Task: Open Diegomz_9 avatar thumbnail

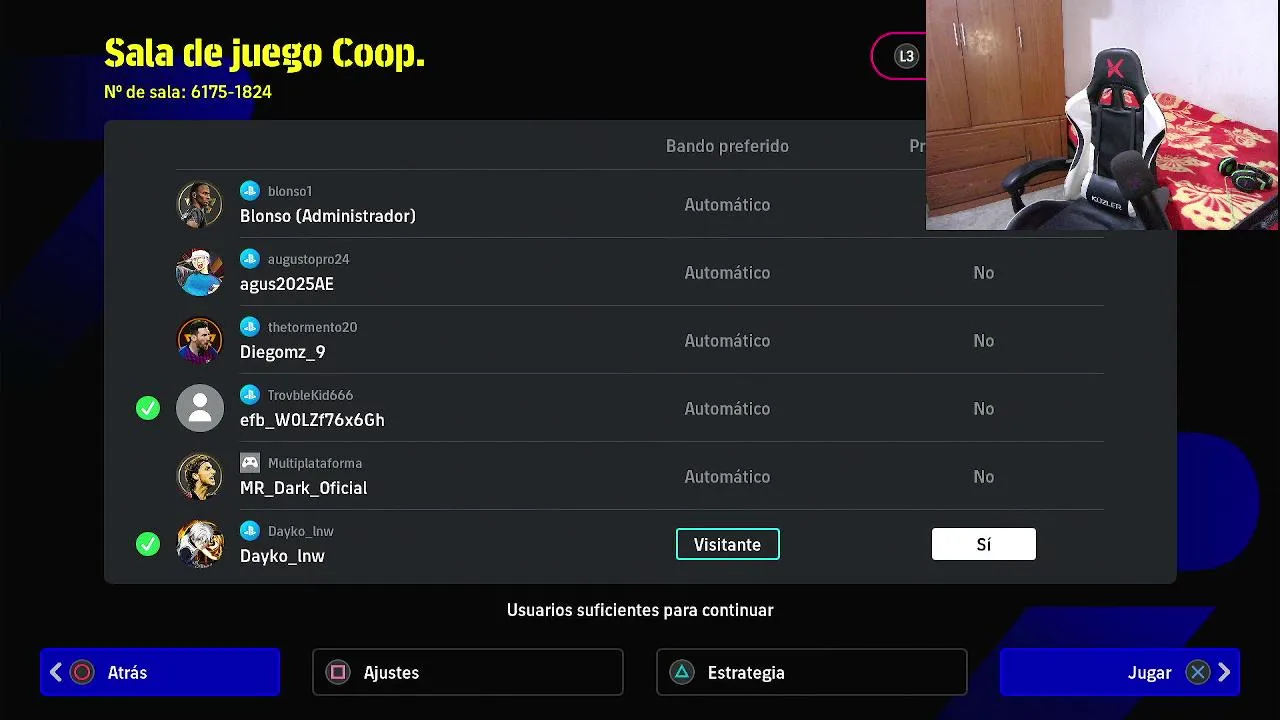Action: tap(200, 340)
